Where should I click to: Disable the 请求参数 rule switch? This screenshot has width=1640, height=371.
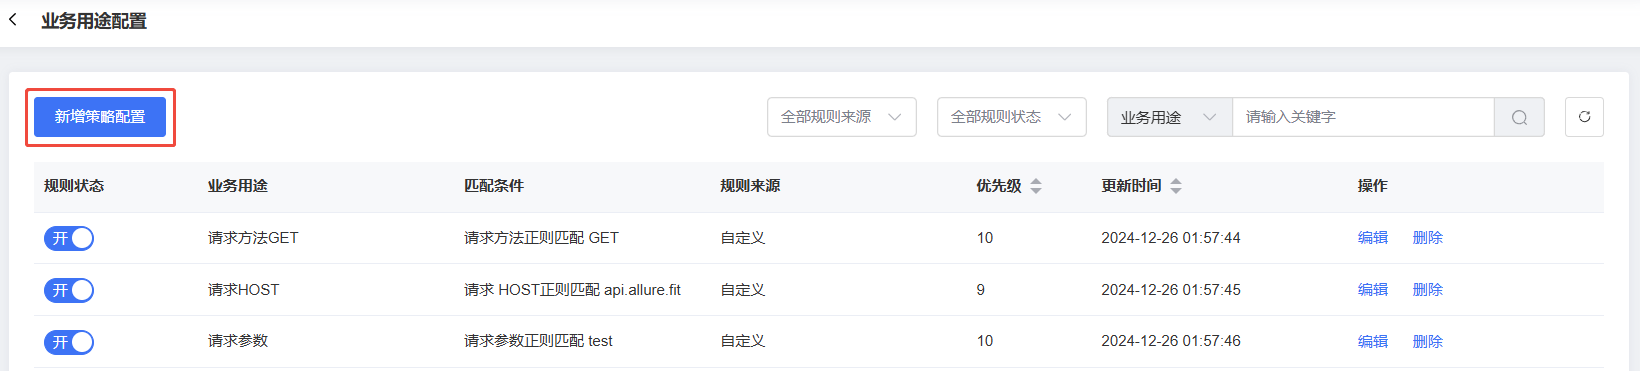[x=69, y=342]
